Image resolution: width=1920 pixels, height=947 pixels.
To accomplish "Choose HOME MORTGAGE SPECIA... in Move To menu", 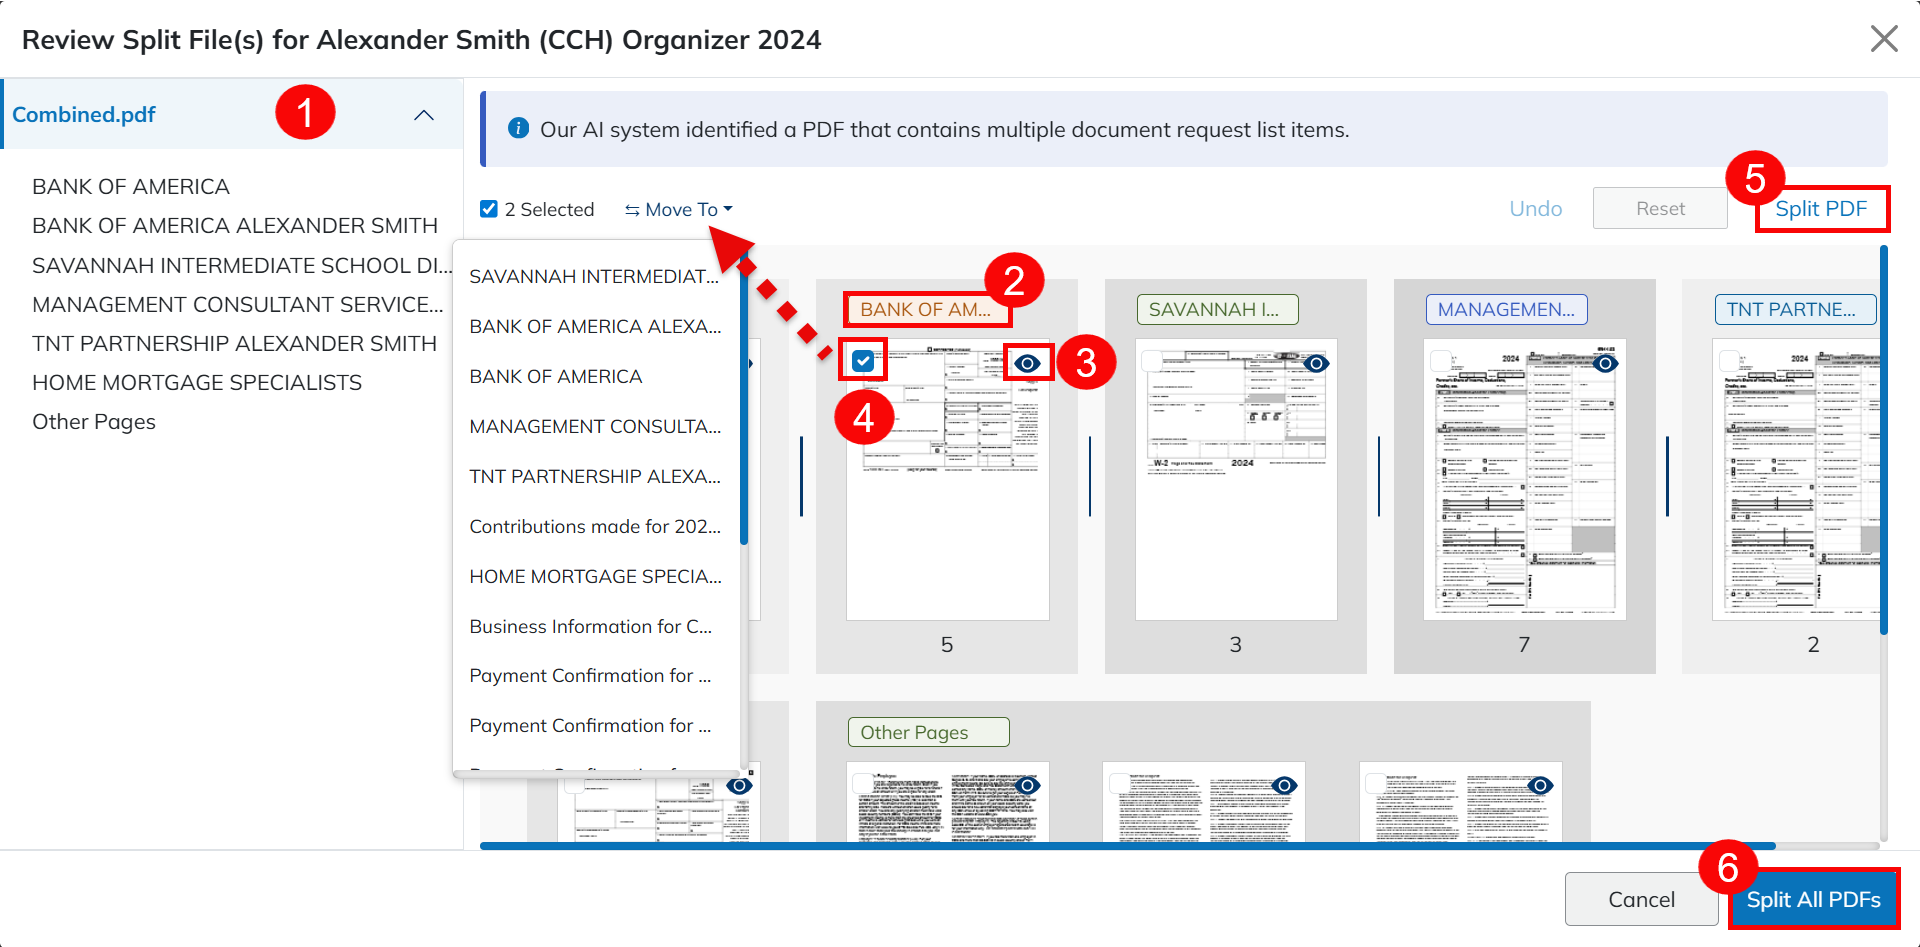I will coord(595,576).
